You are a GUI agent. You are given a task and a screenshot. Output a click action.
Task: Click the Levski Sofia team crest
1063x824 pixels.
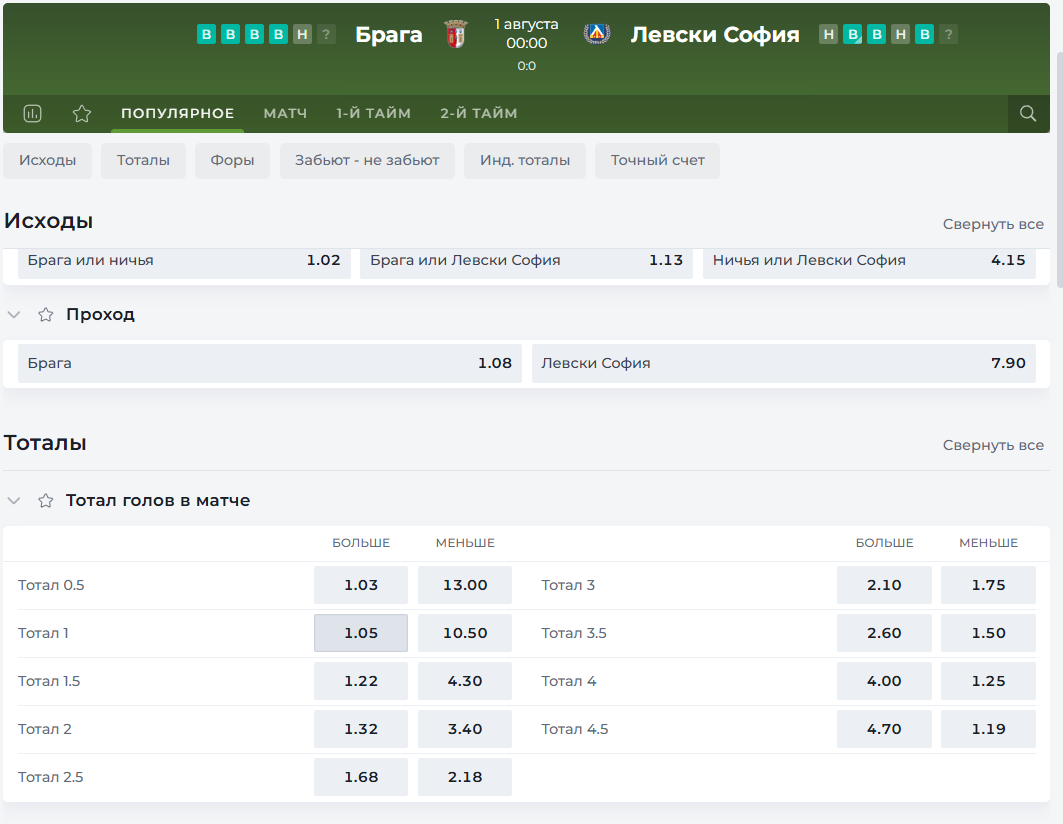[x=597, y=34]
